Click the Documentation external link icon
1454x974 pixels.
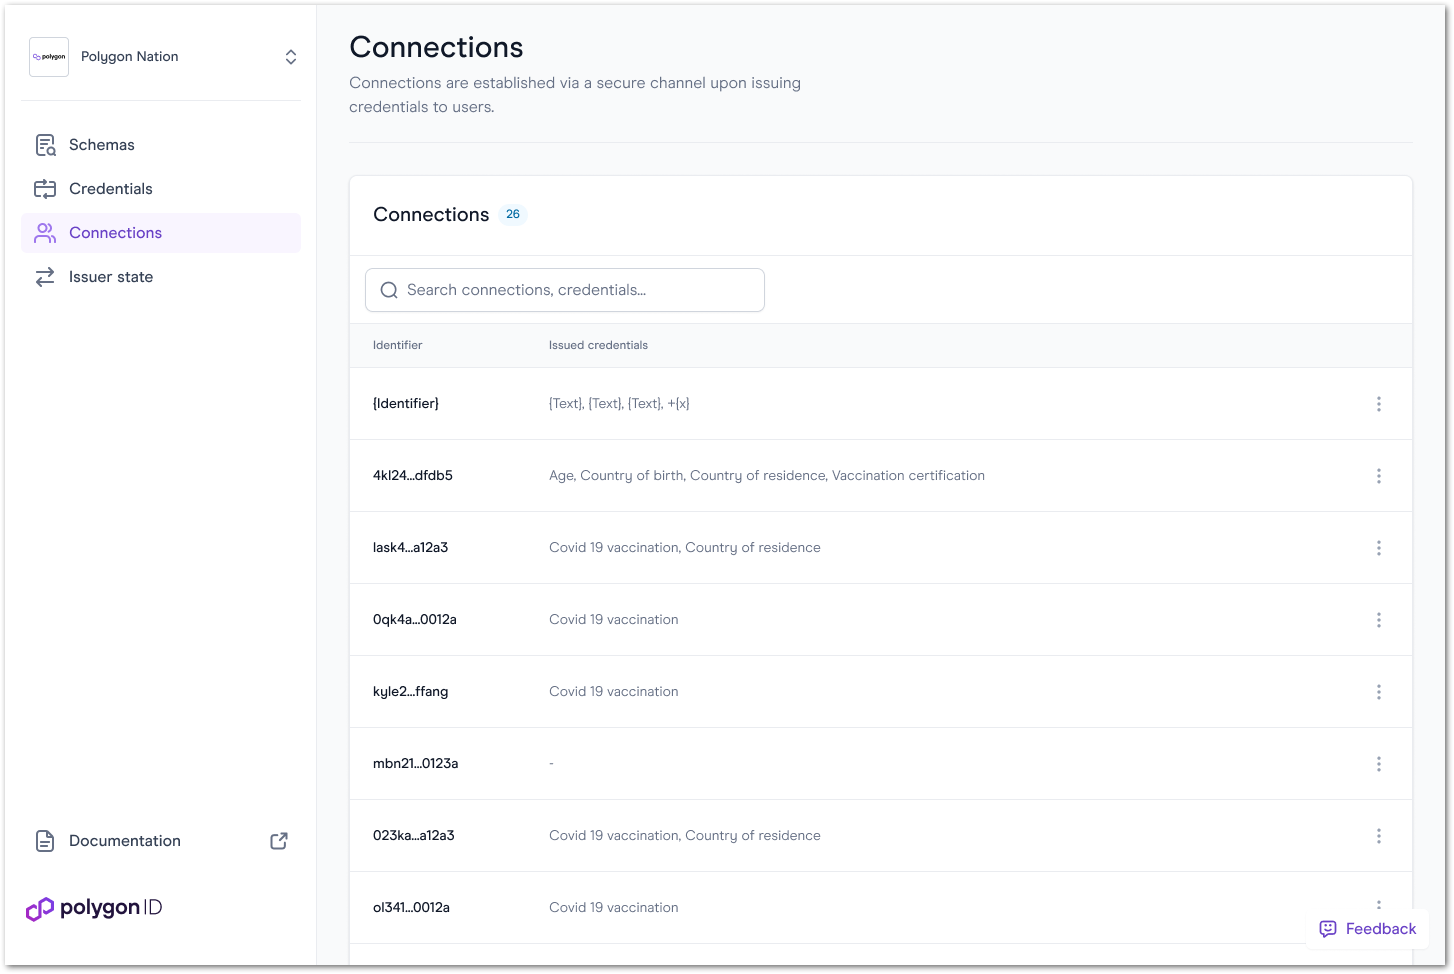click(x=279, y=841)
